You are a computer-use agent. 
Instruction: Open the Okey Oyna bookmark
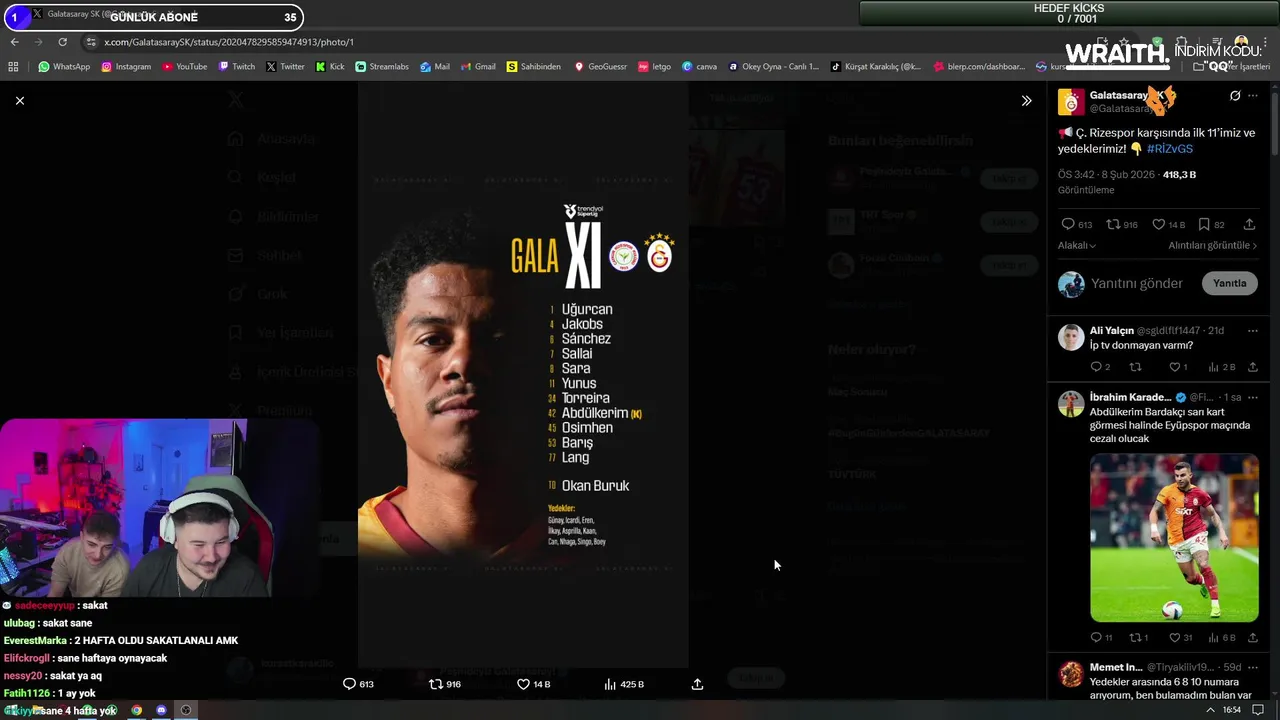pos(774,67)
